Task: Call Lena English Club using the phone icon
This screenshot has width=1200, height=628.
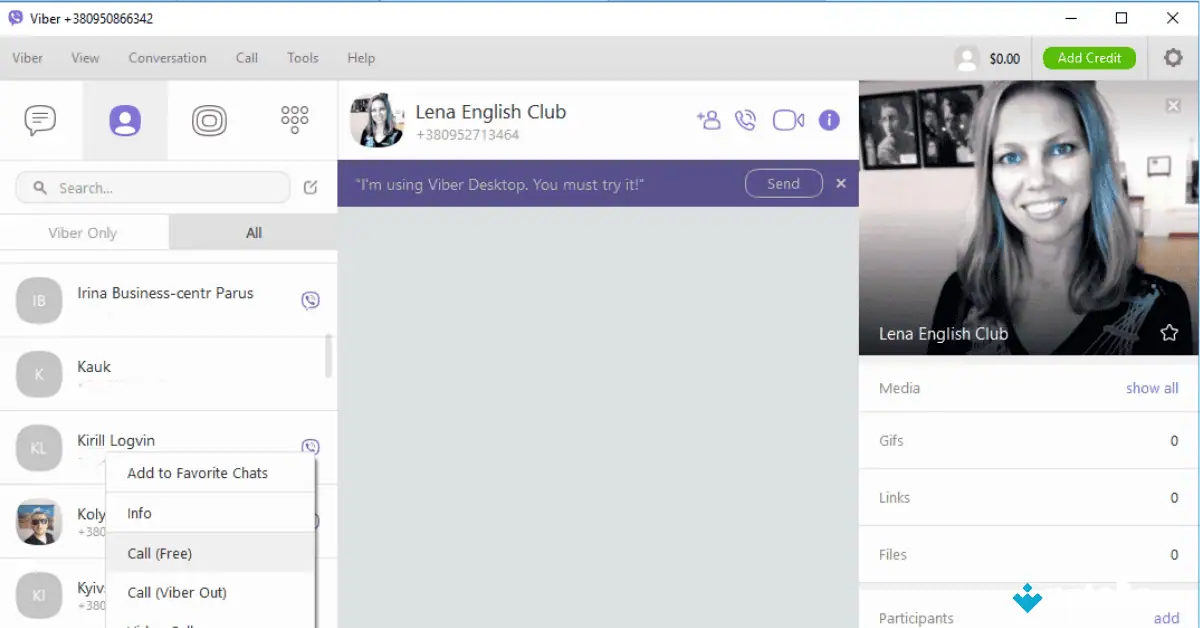Action: (x=747, y=119)
